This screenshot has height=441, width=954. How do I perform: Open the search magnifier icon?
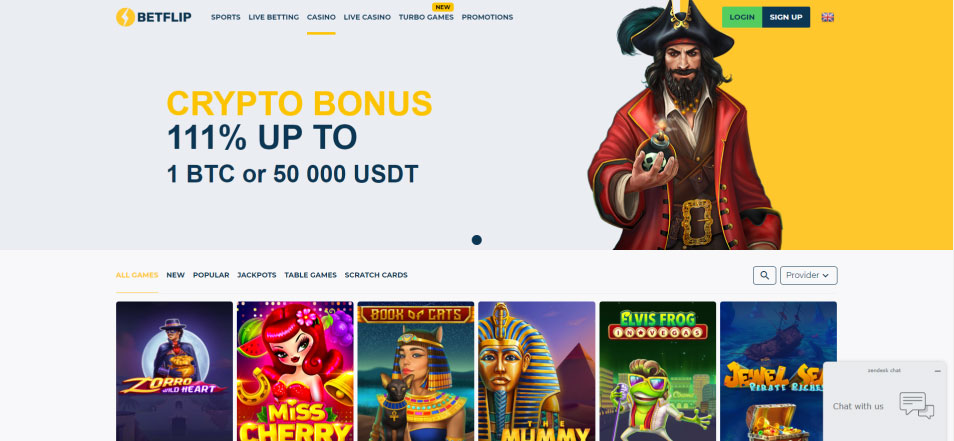click(x=764, y=276)
